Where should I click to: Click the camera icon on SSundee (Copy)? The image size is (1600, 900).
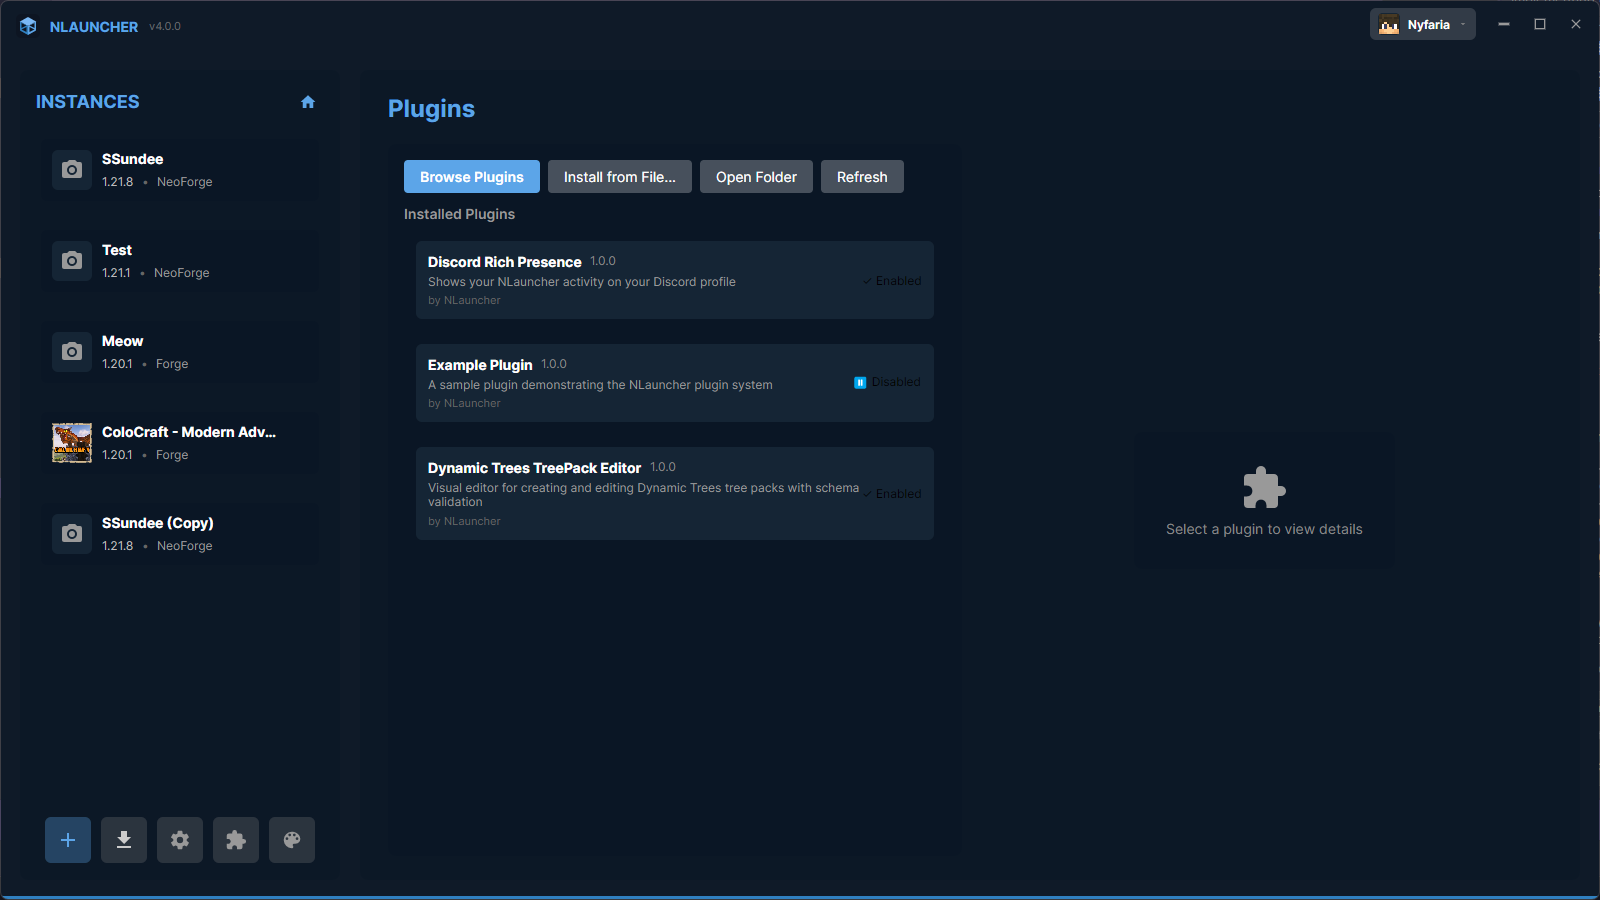click(71, 534)
